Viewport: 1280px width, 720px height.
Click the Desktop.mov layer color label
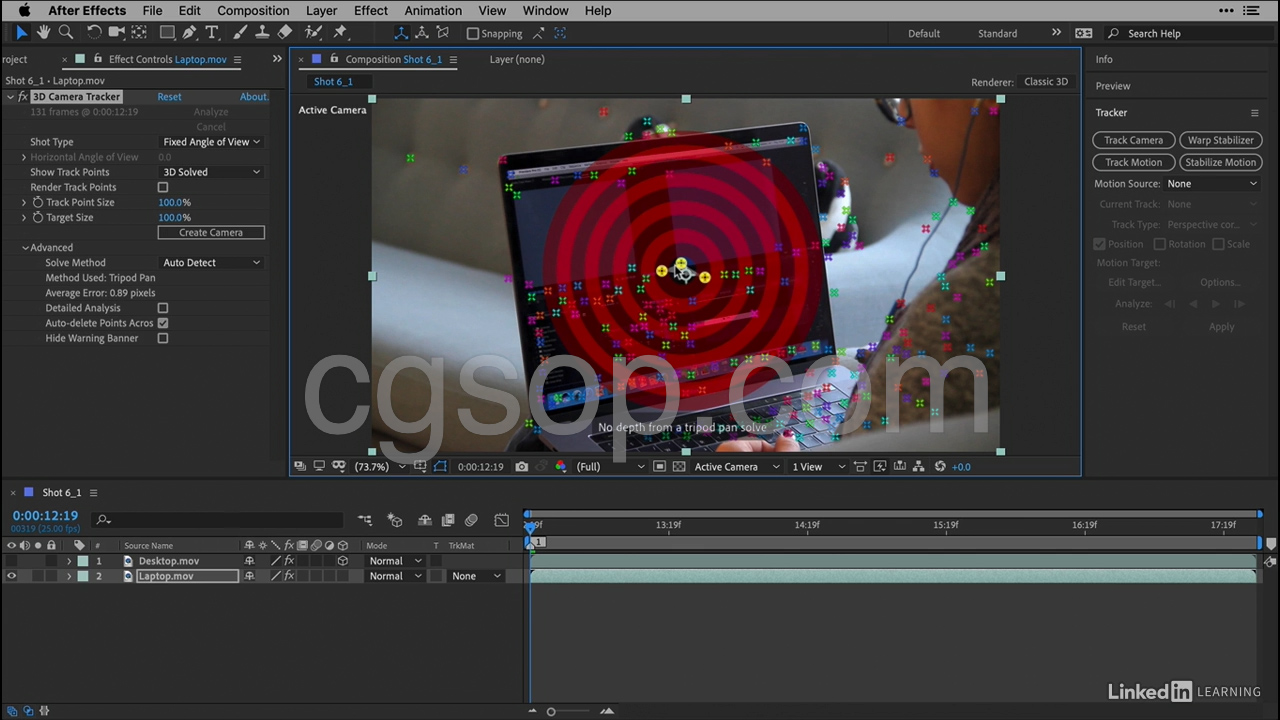pyautogui.click(x=82, y=561)
